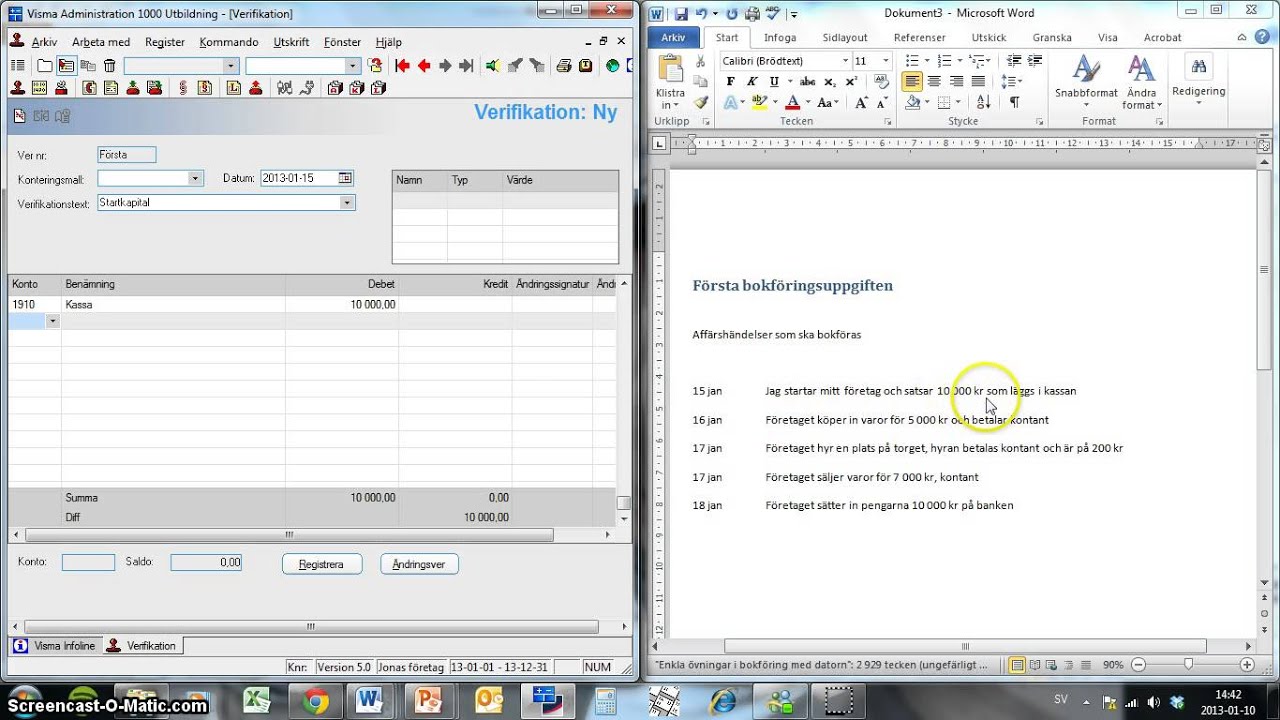Open the Register menu in Visma
Screen dimensions: 1280x720
[x=165, y=42]
